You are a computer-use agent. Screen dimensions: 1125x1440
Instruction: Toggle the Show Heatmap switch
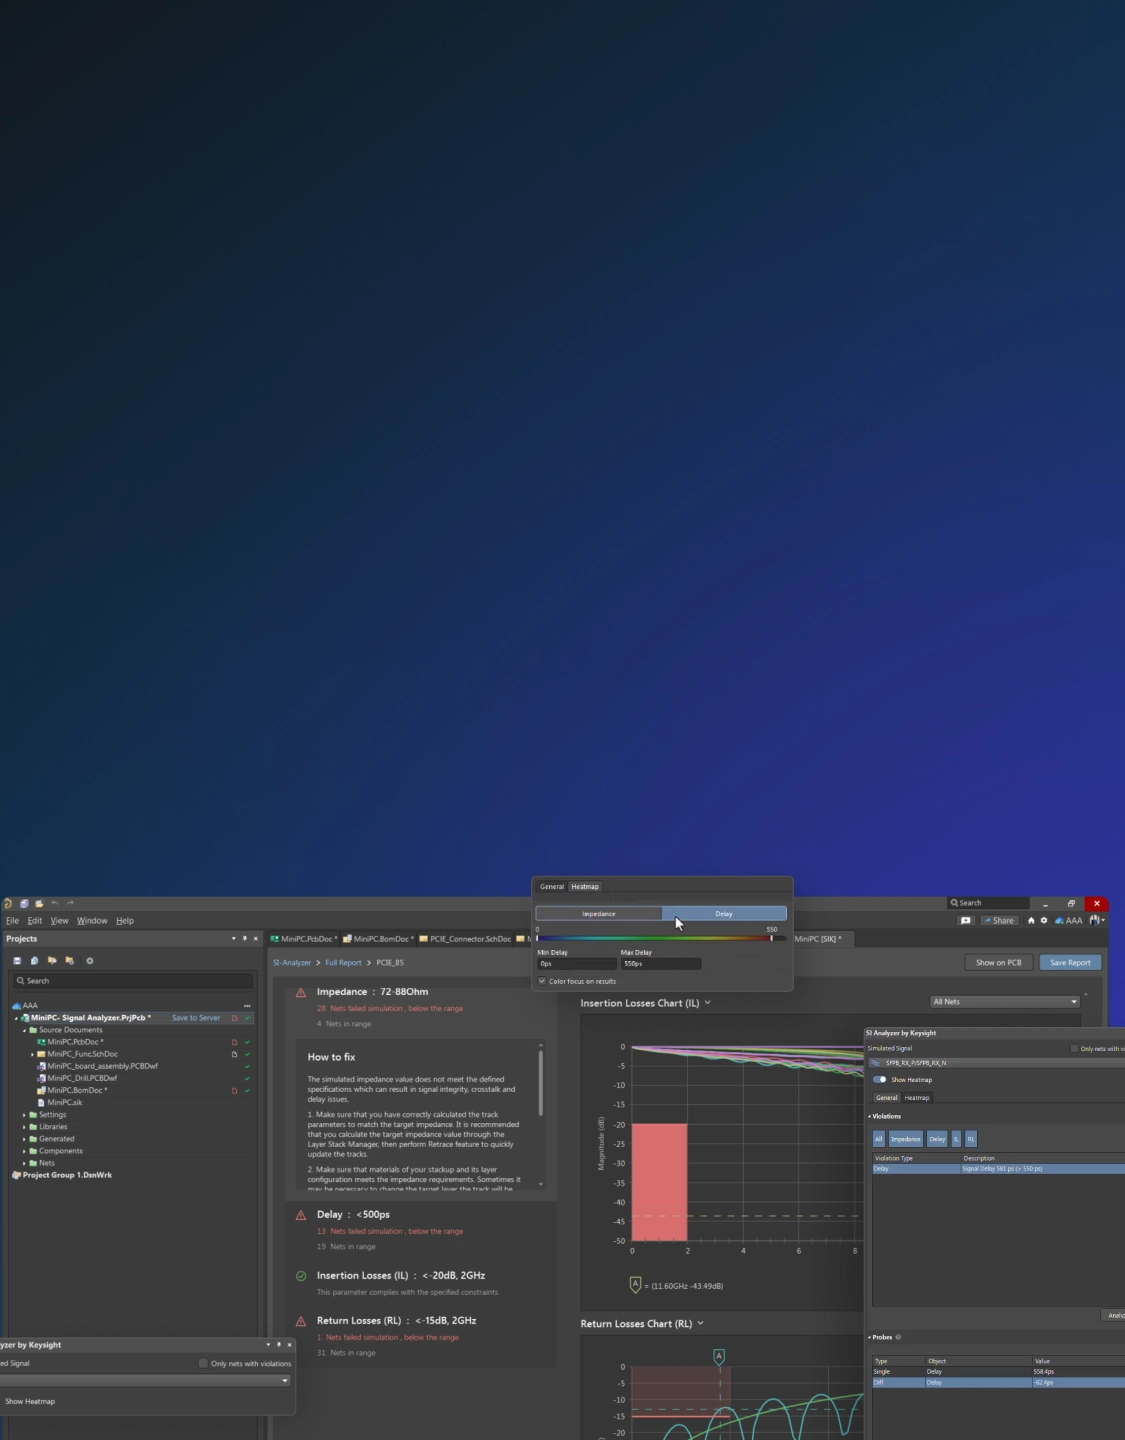[x=880, y=1080]
